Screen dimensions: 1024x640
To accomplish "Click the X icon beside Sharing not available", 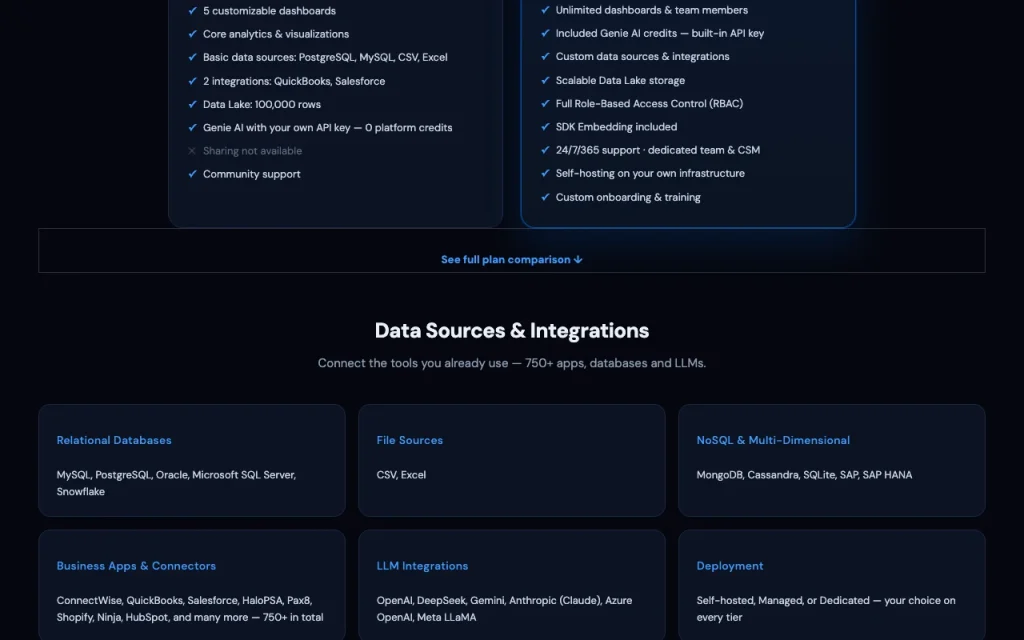I will click(192, 151).
